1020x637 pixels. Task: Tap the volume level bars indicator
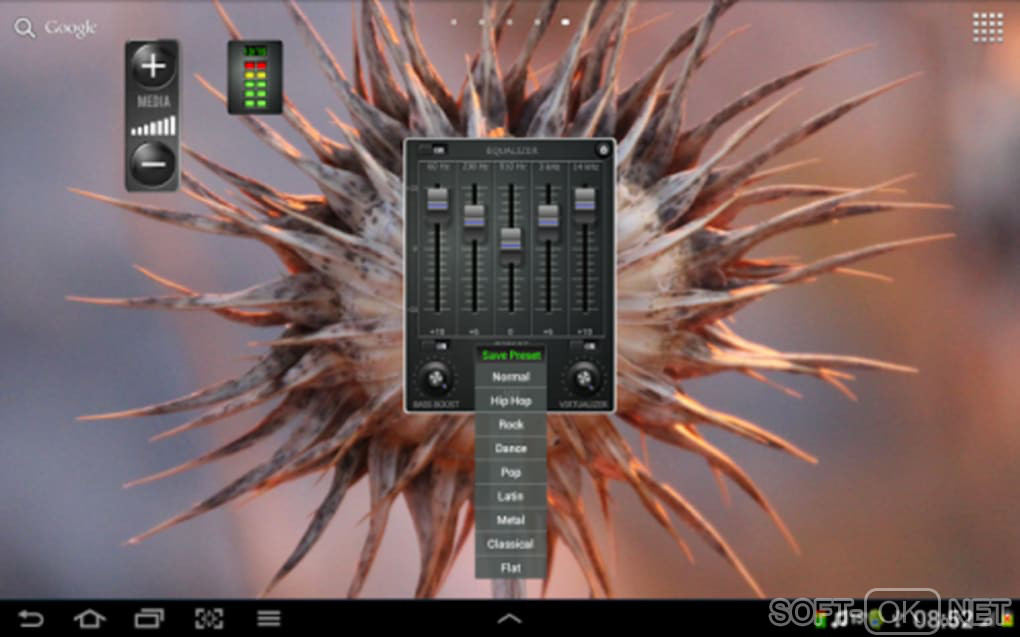tap(154, 126)
